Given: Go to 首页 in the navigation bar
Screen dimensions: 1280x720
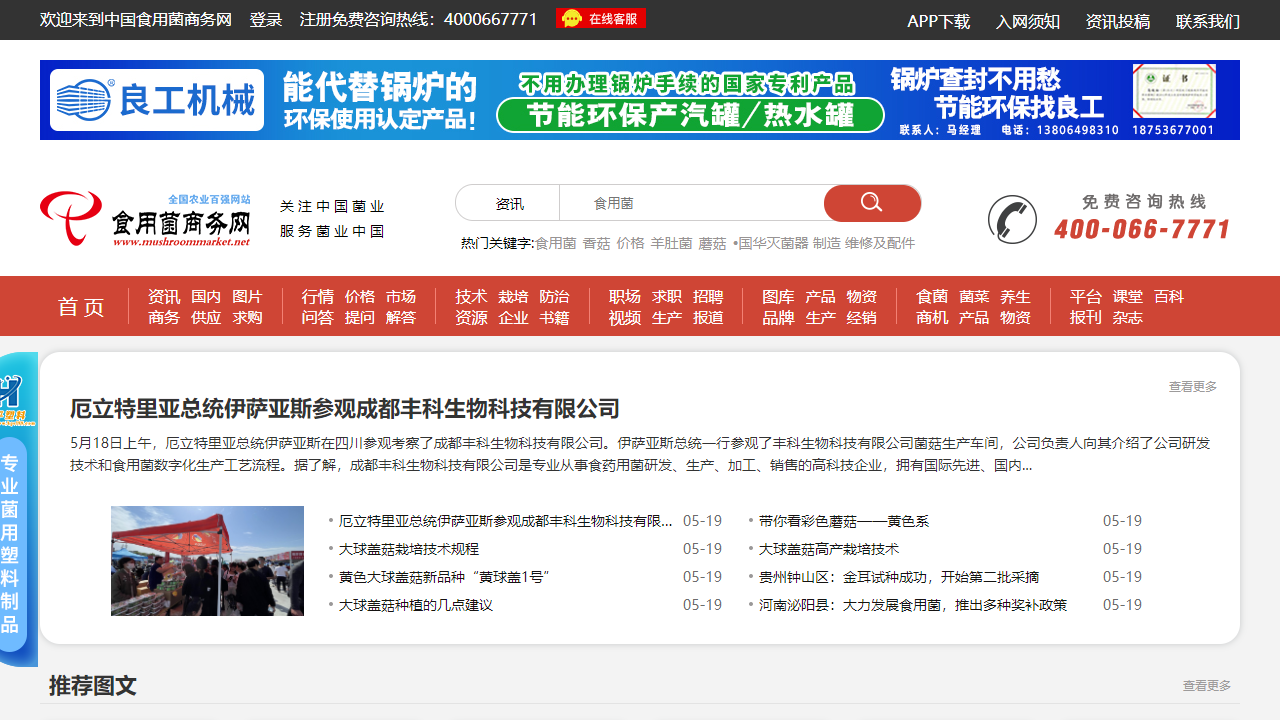Looking at the screenshot, I should tap(81, 307).
